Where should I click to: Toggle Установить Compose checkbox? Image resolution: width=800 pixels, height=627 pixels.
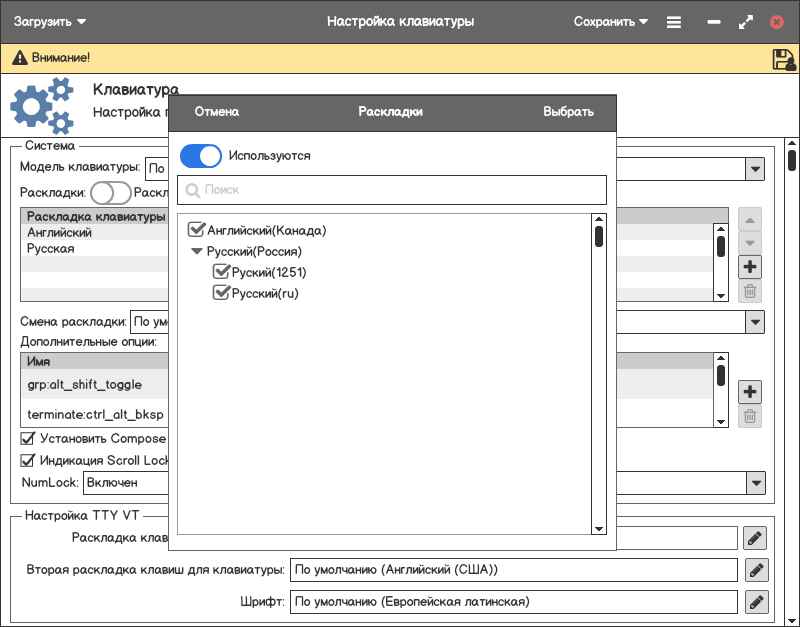click(x=28, y=439)
